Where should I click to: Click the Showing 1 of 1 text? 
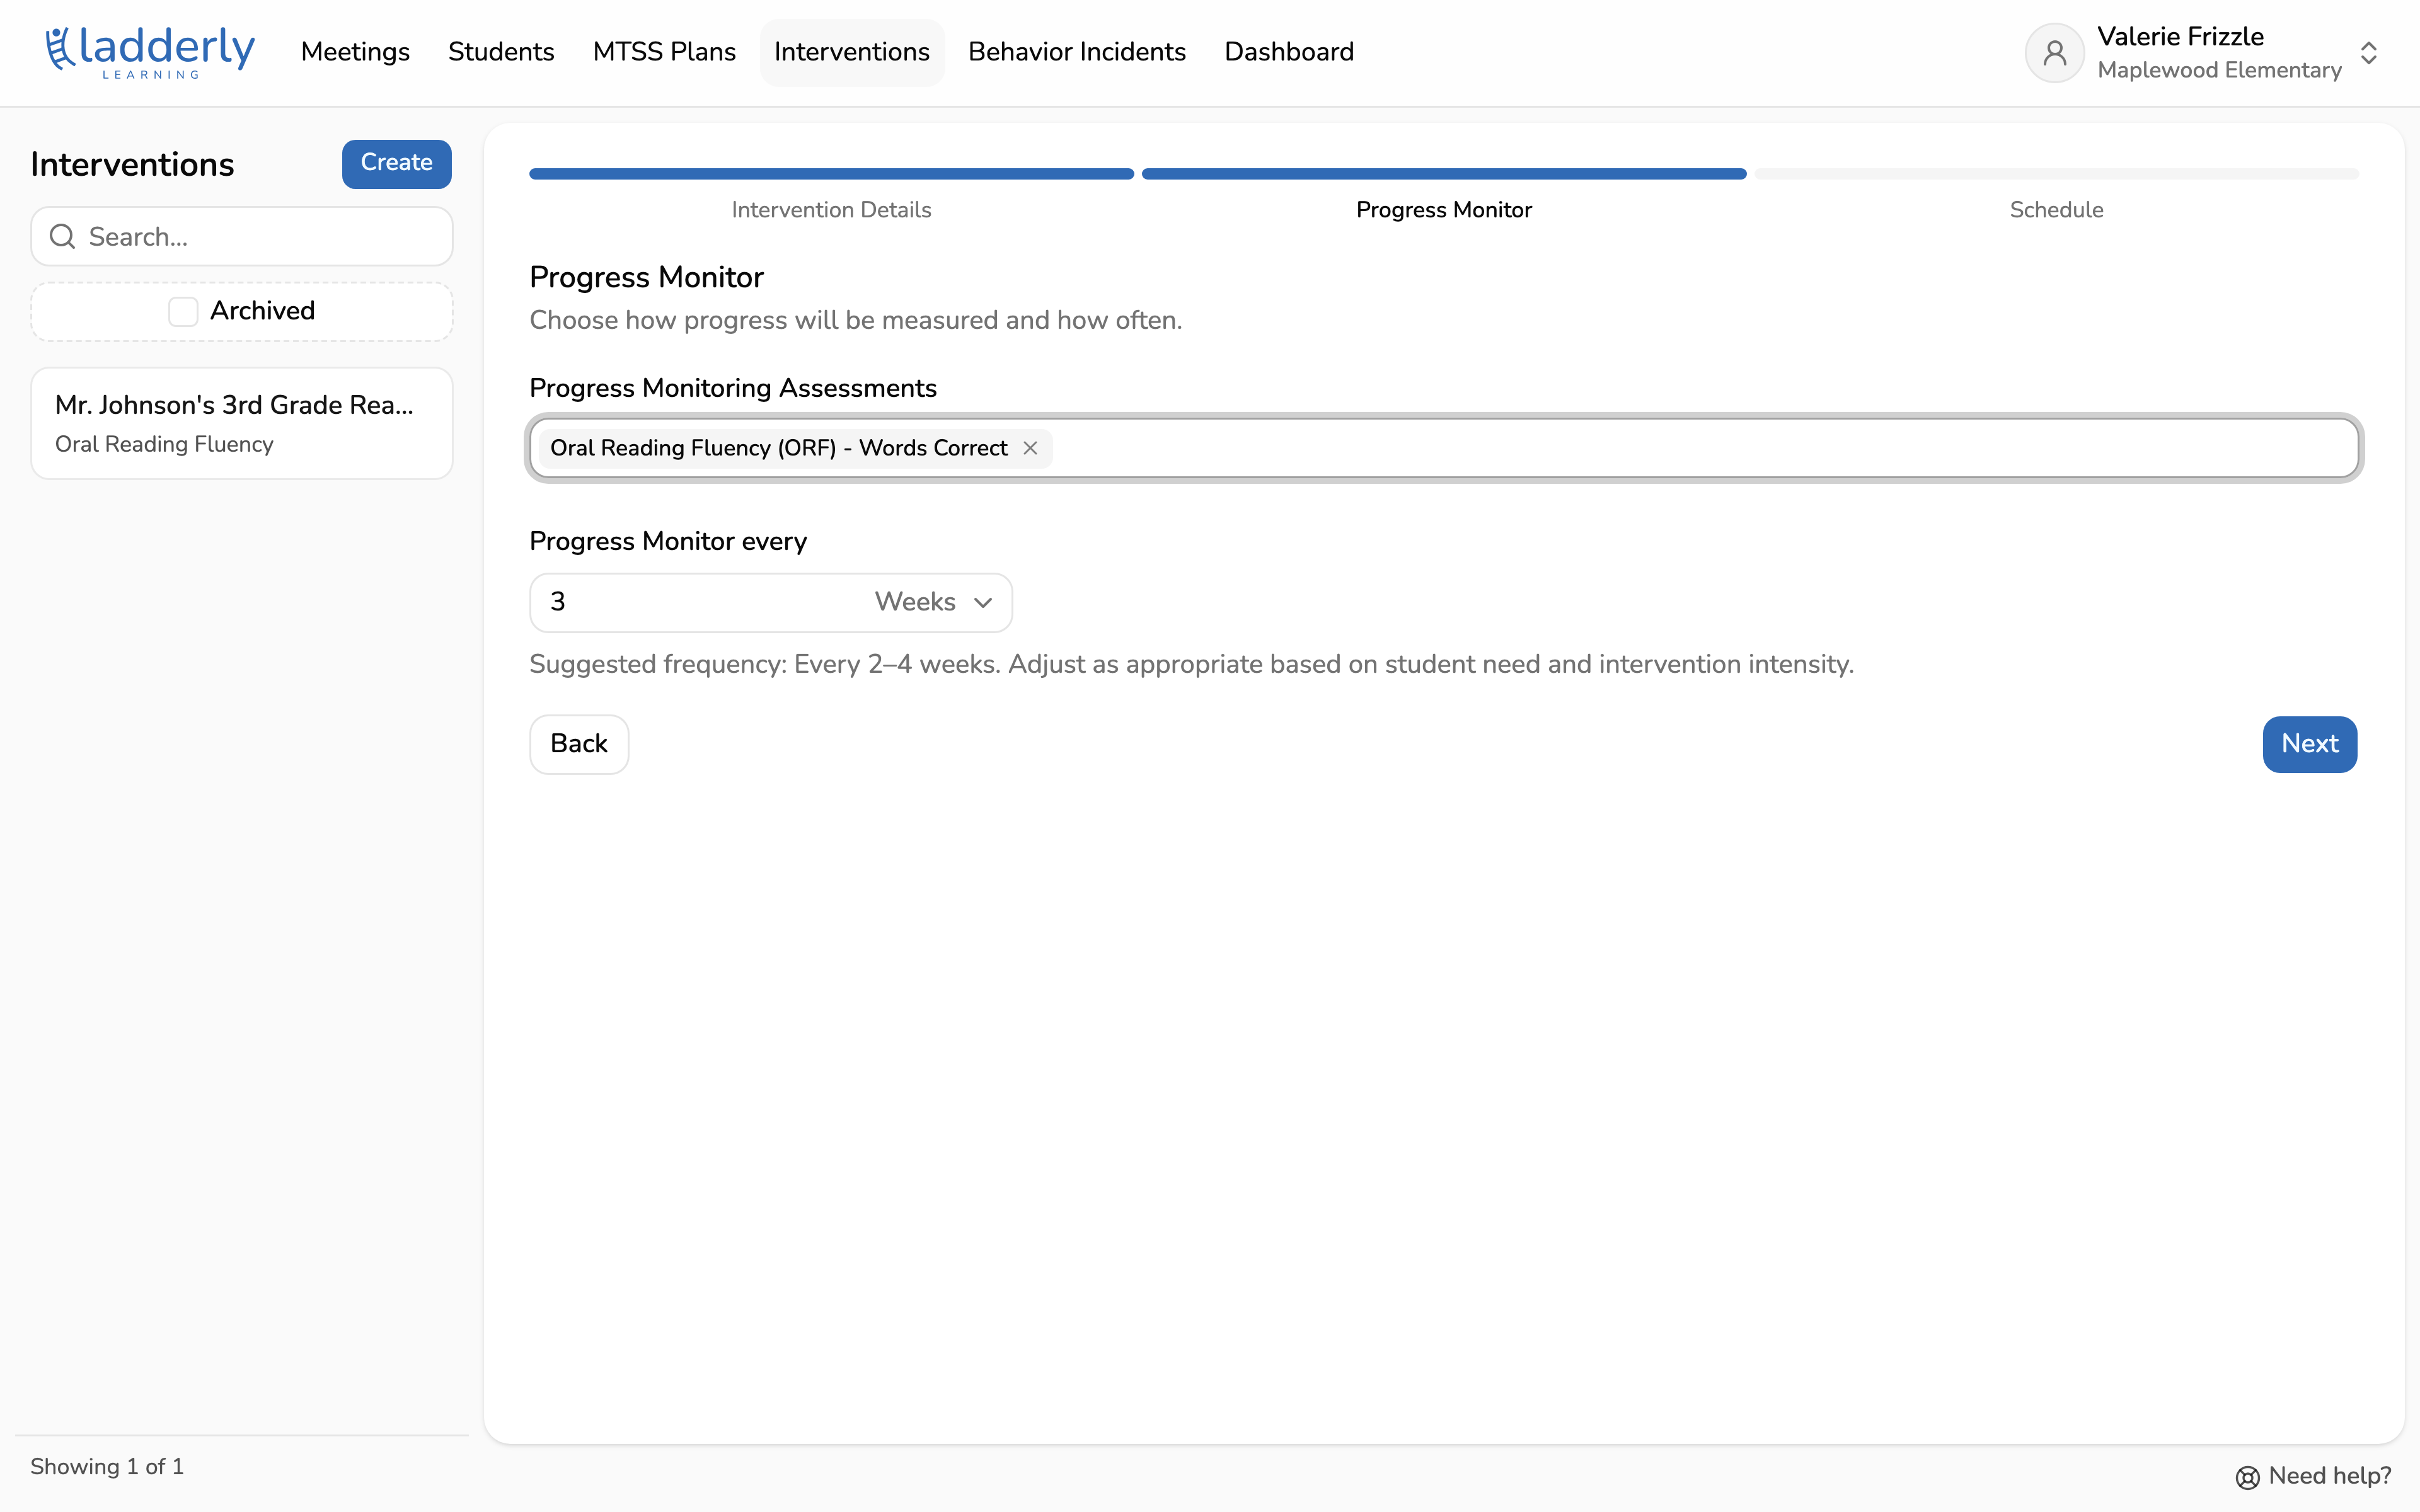point(107,1467)
